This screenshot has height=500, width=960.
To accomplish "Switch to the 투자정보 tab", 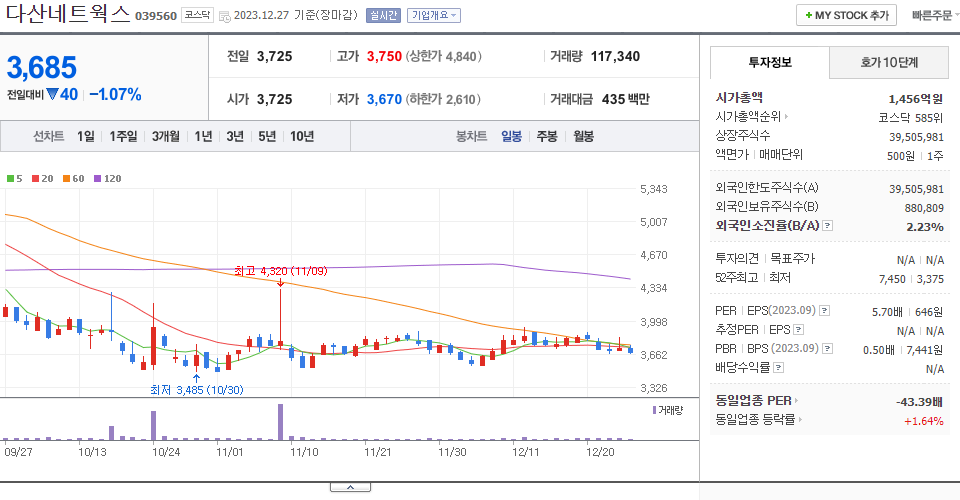I will [x=770, y=62].
